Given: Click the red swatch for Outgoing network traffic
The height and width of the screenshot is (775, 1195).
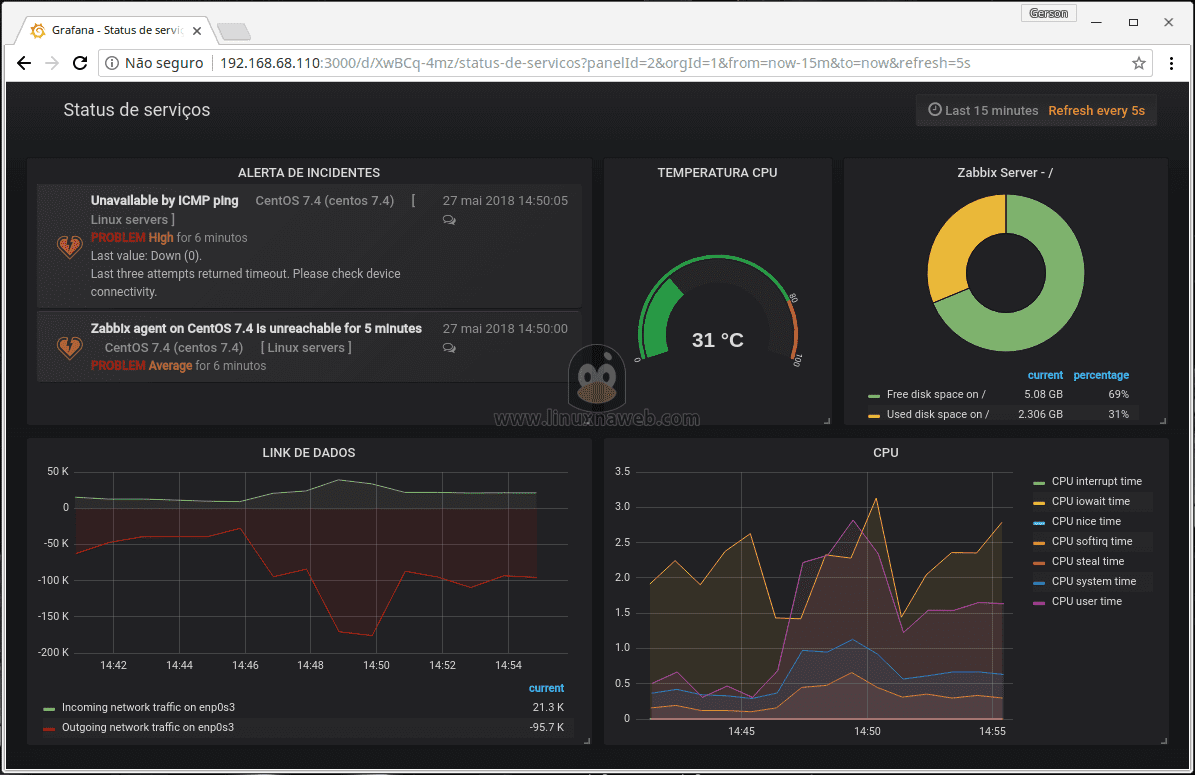Looking at the screenshot, I should [x=50, y=729].
